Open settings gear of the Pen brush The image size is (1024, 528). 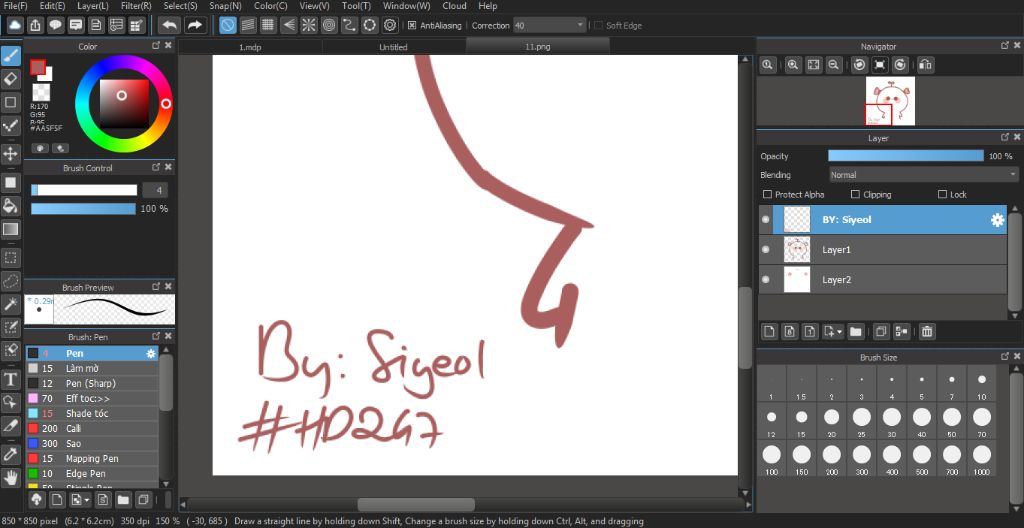pos(151,354)
